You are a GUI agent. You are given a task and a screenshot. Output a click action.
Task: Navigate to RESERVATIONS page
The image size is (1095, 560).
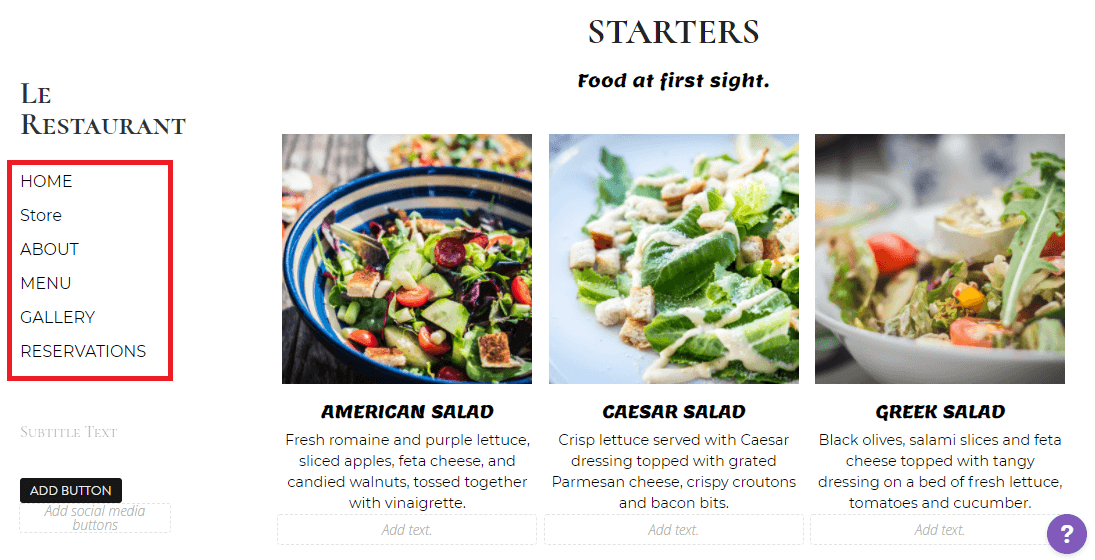[83, 351]
